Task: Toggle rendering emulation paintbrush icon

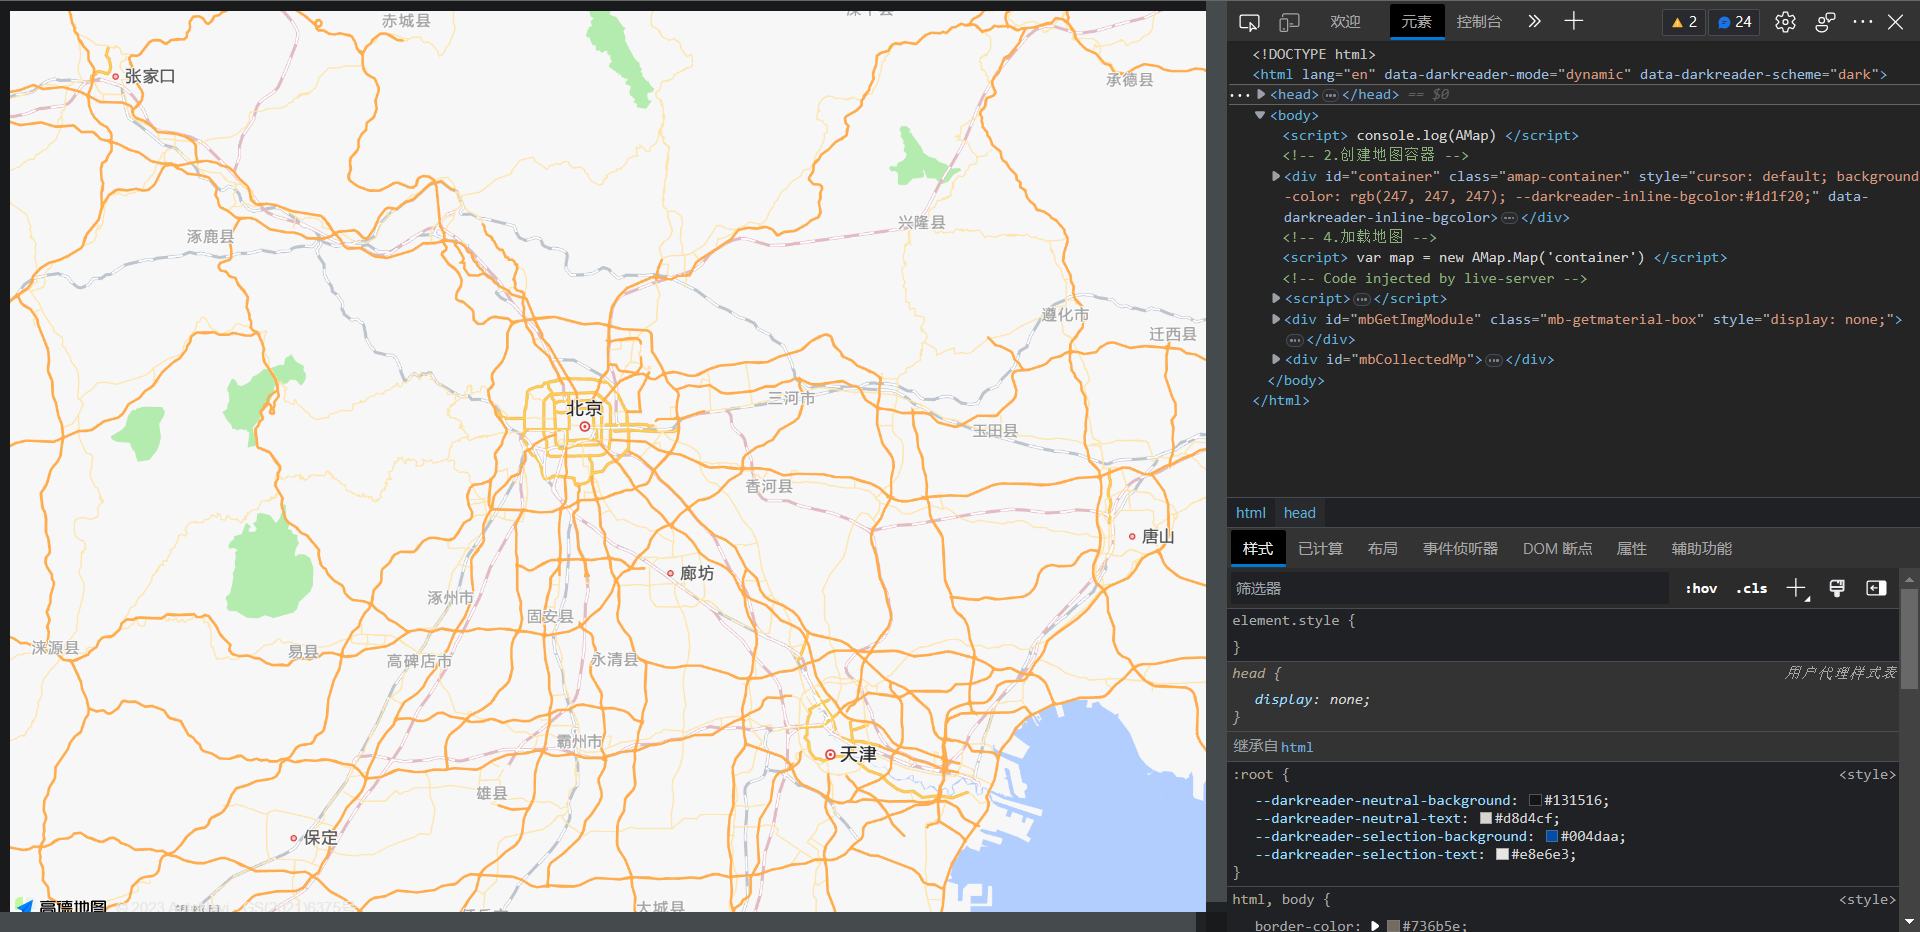Action: 1837,588
